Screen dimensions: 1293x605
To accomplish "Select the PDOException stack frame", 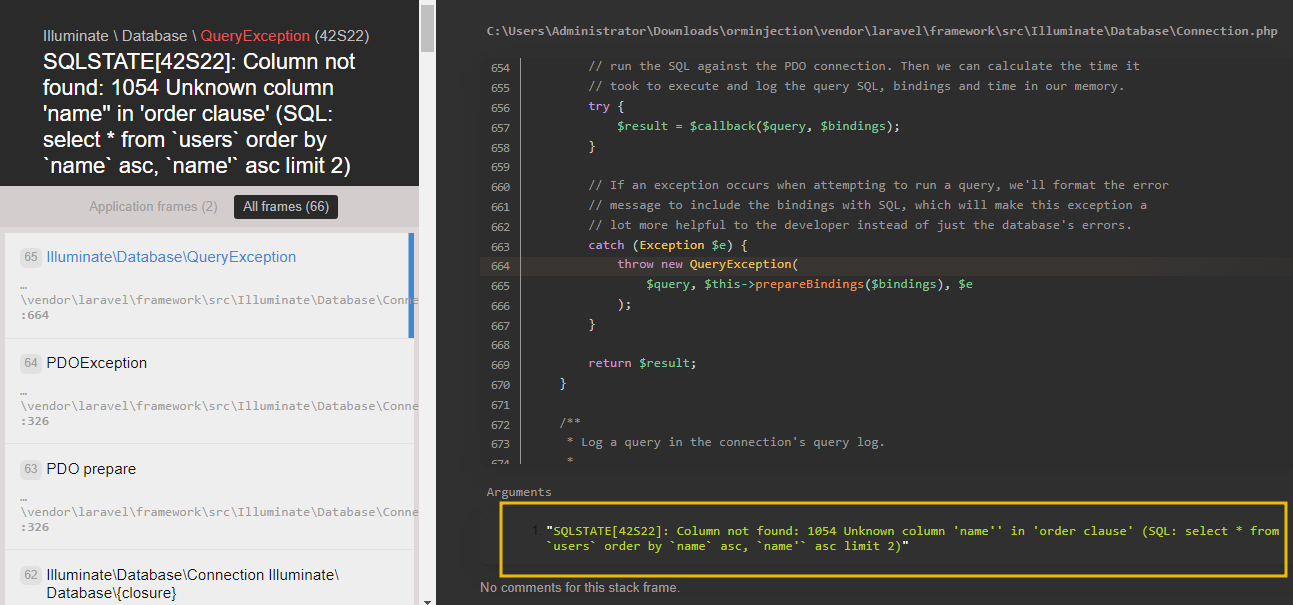I will (x=97, y=363).
